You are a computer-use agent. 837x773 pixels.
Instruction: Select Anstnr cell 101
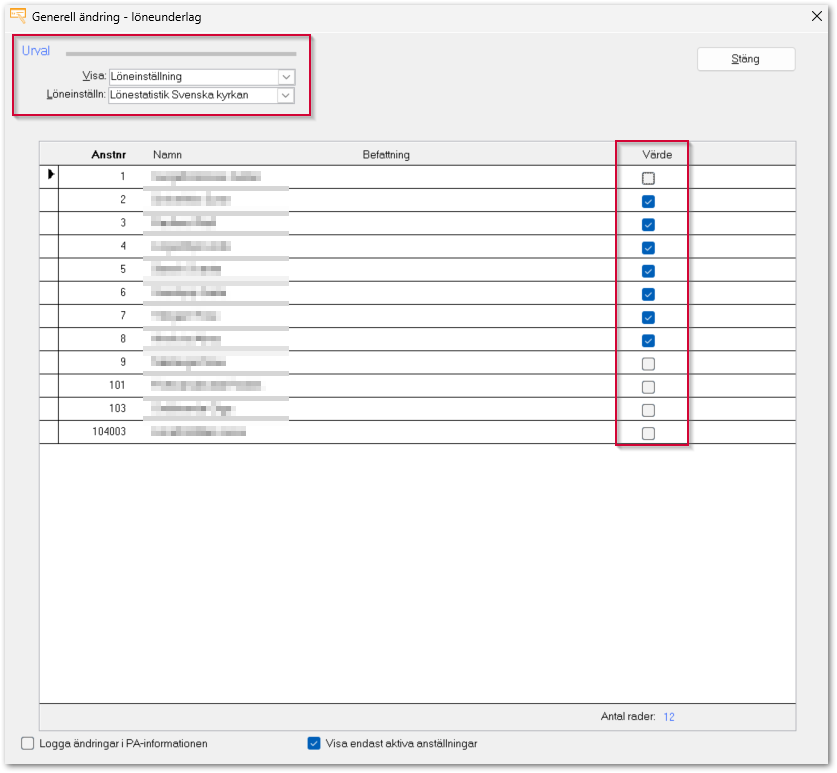pos(117,385)
